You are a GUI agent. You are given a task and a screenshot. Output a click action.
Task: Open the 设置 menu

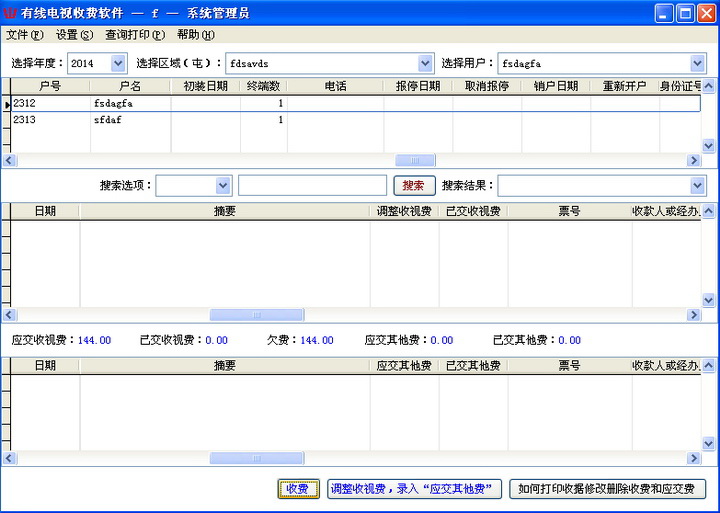pos(74,34)
